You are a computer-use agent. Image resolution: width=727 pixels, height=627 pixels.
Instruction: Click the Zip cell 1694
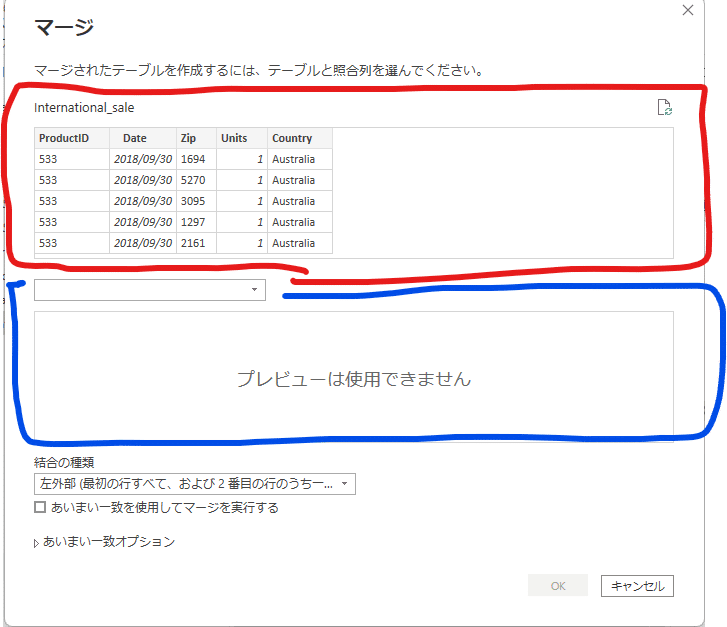tap(197, 159)
